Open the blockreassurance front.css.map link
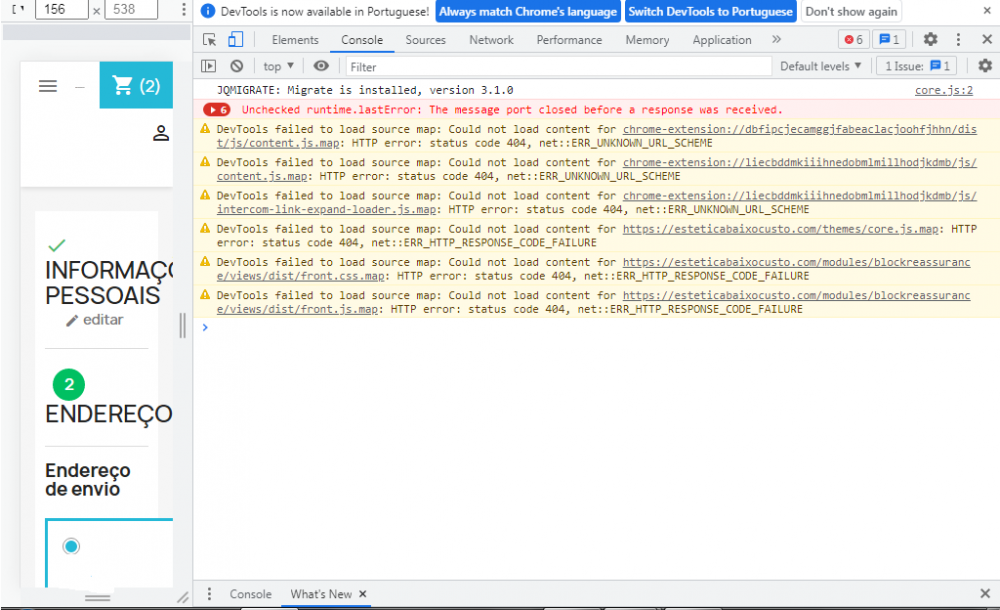 [593, 269]
